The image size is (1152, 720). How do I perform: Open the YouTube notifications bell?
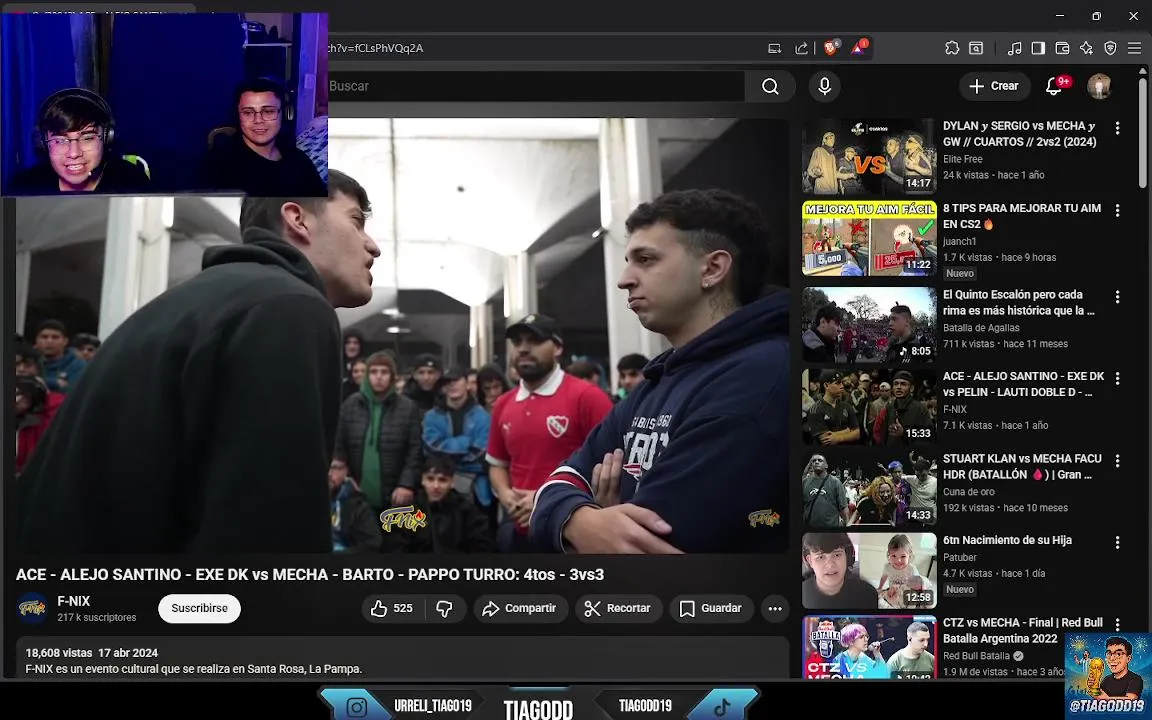pyautogui.click(x=1054, y=87)
